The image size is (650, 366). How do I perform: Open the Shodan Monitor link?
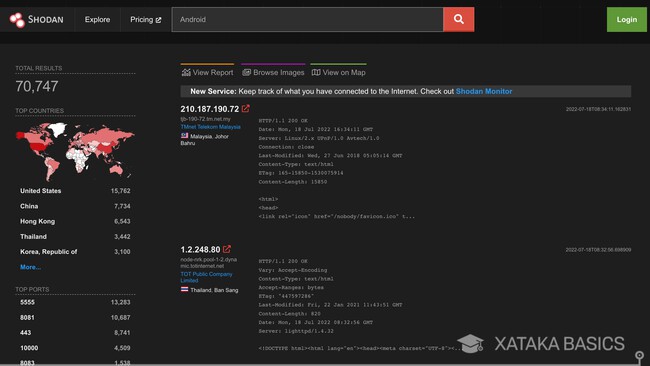[484, 91]
